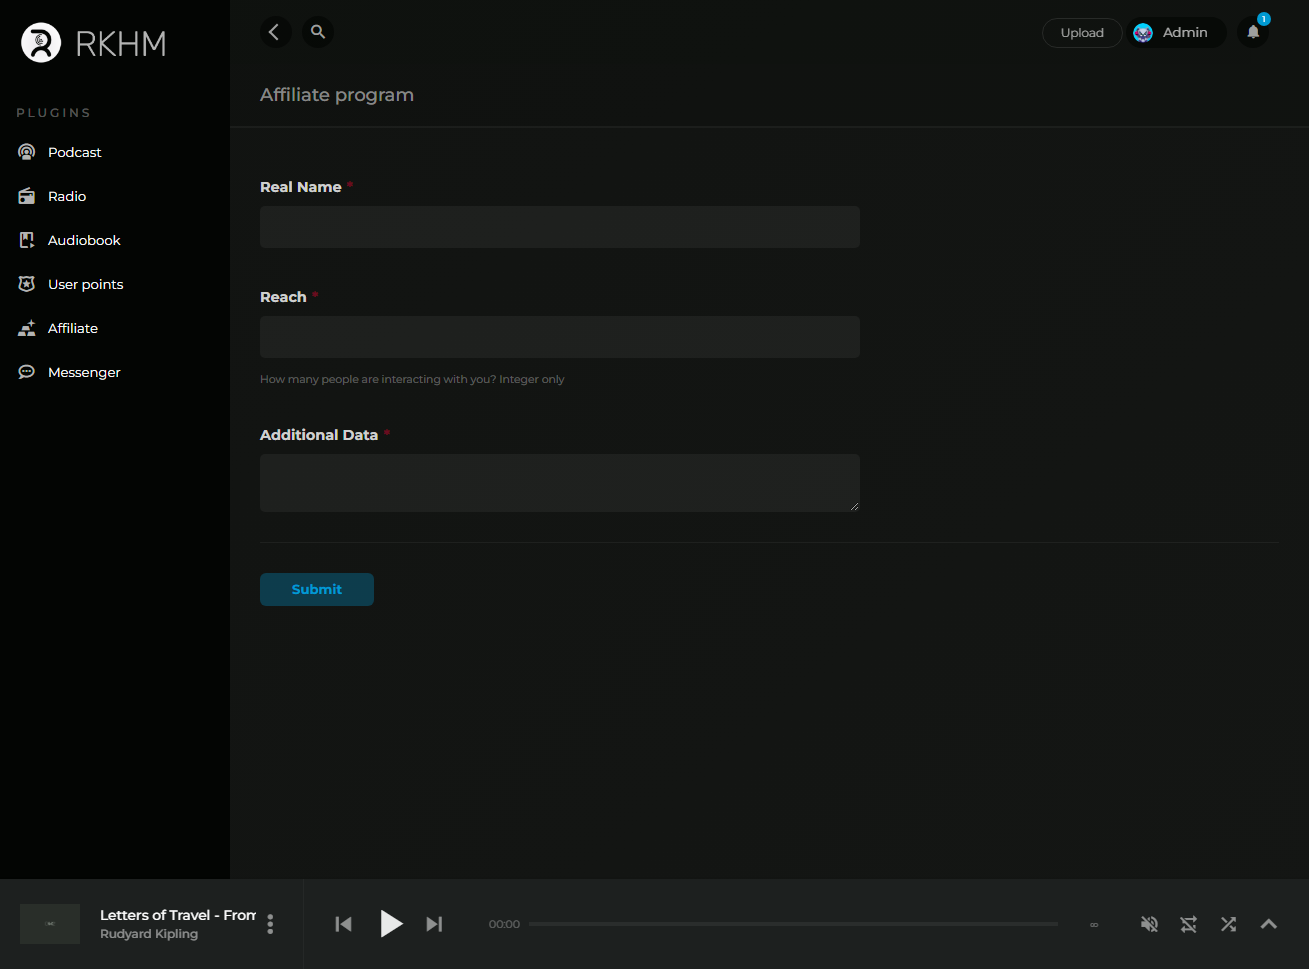Viewport: 1309px width, 969px height.
Task: Open the Letters of Travel track title
Action: pos(178,915)
